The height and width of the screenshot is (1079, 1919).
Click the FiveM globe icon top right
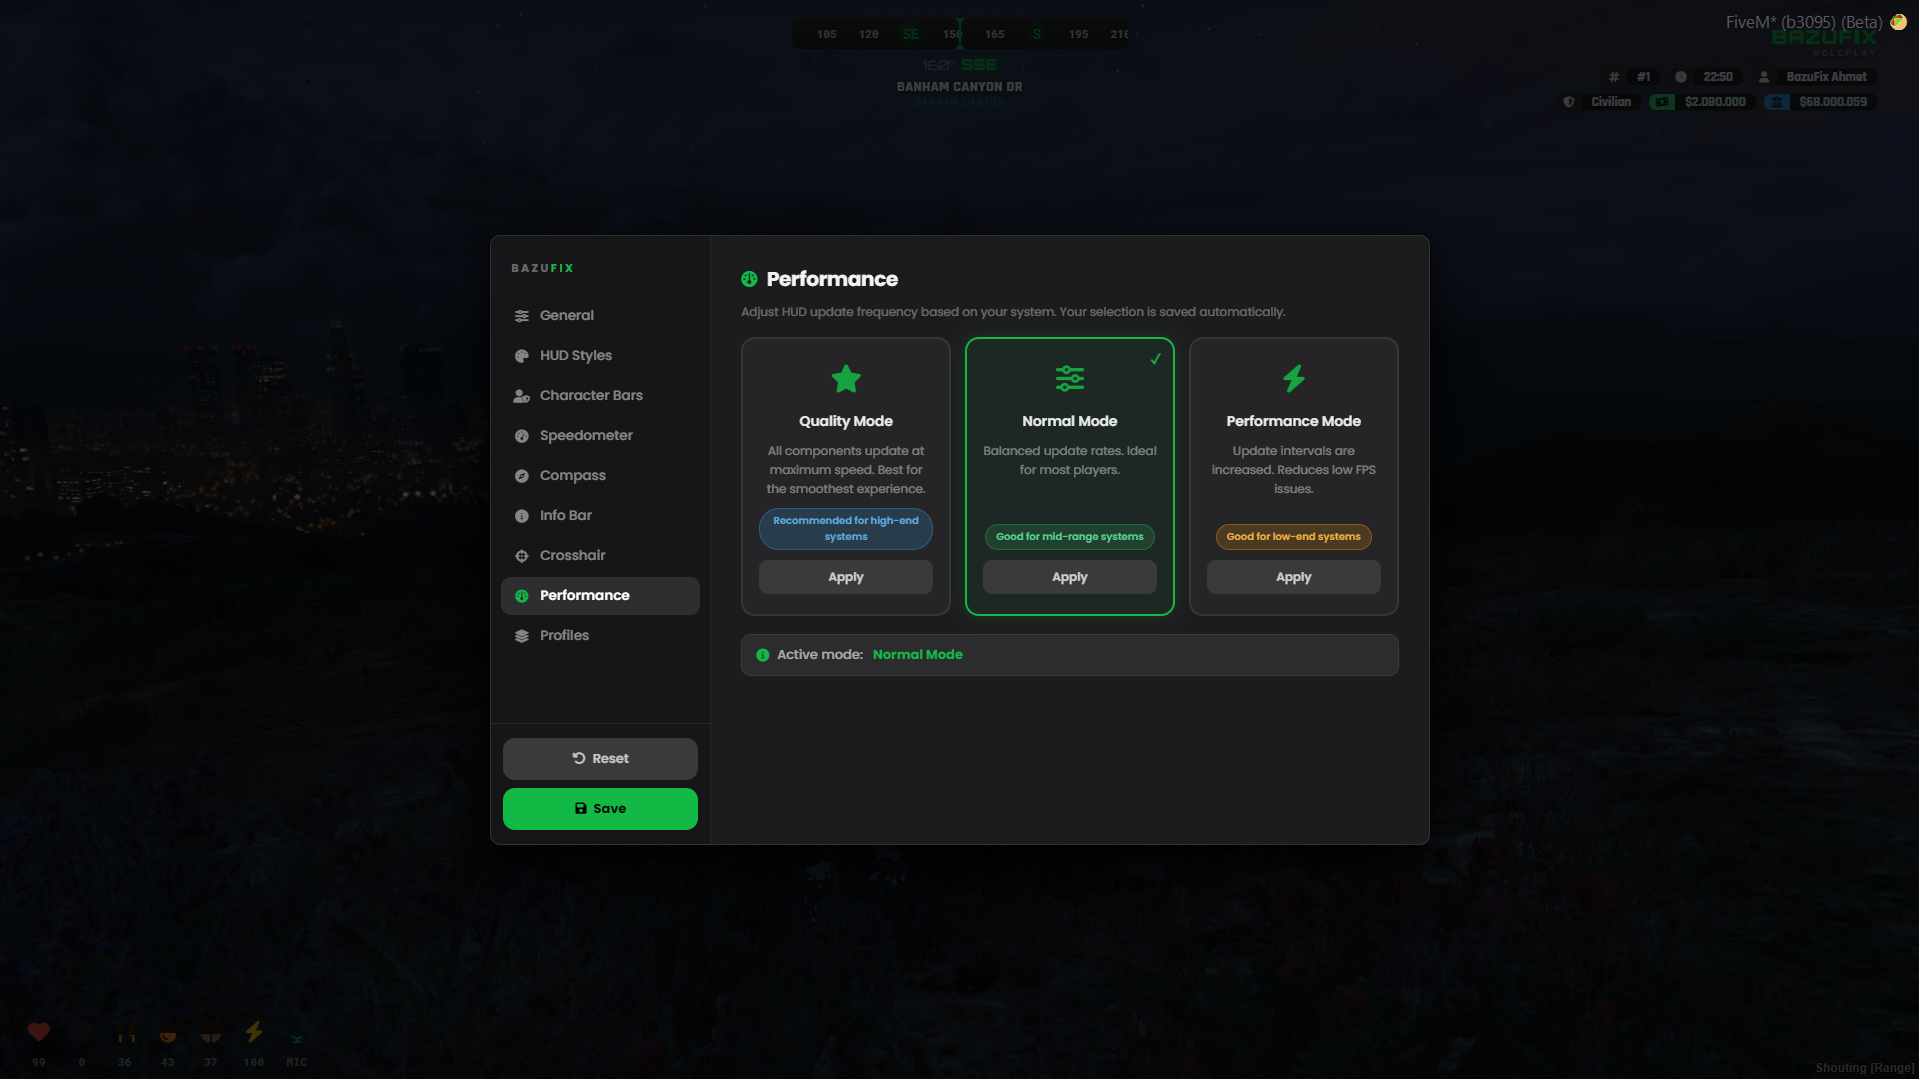[x=1898, y=22]
